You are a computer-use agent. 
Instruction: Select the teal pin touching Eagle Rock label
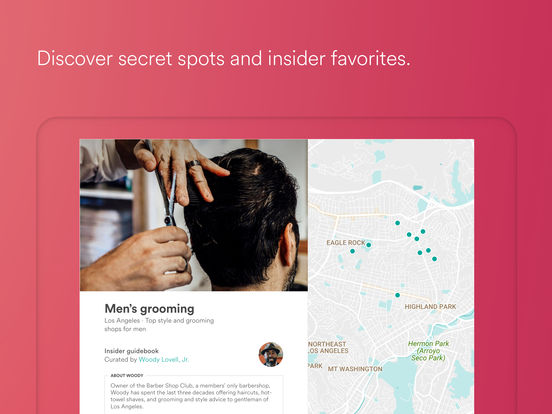tap(369, 245)
